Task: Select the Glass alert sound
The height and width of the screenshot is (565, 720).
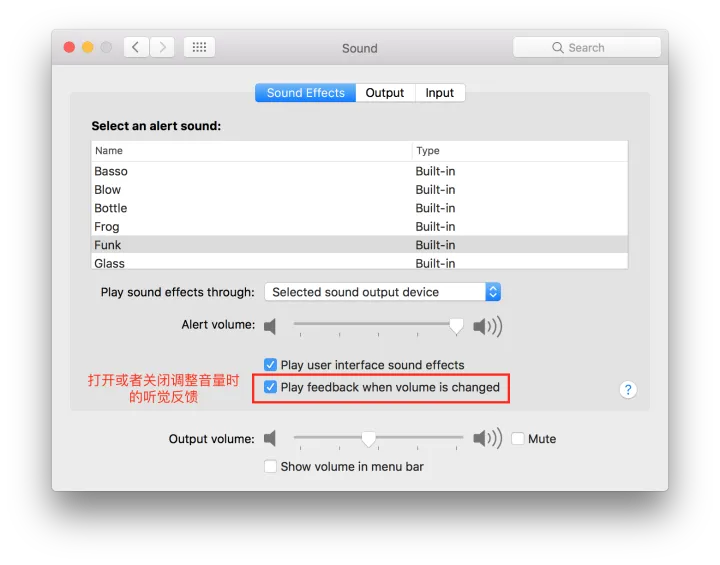Action: [x=360, y=261]
